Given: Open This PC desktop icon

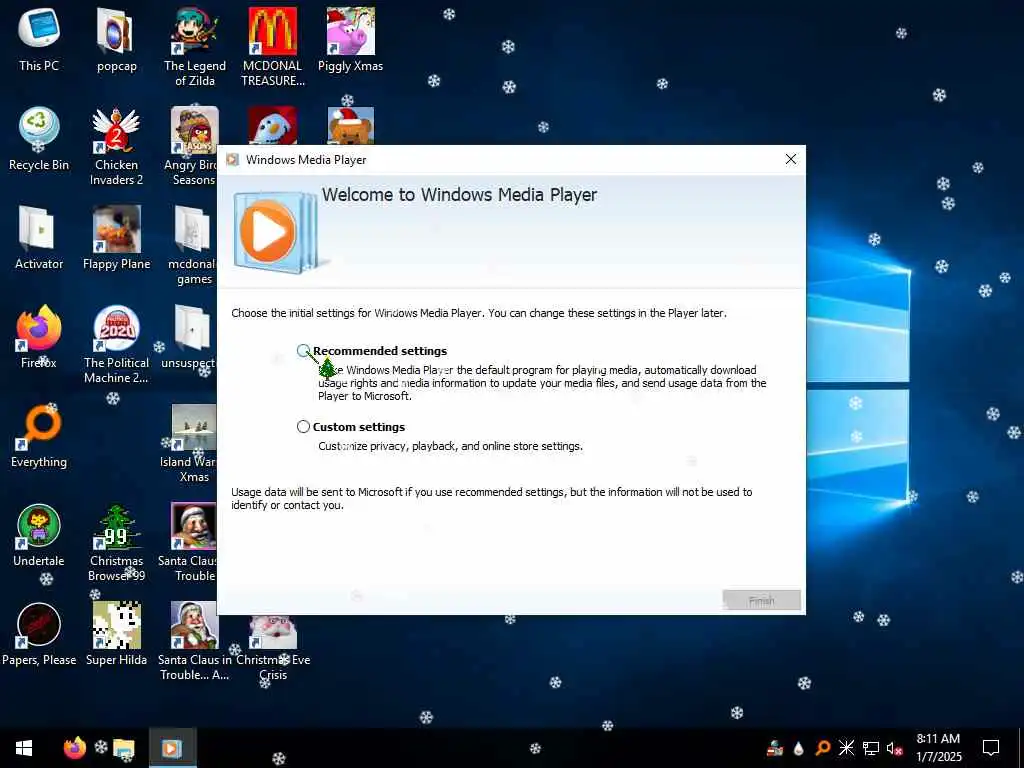Looking at the screenshot, I should [x=39, y=39].
